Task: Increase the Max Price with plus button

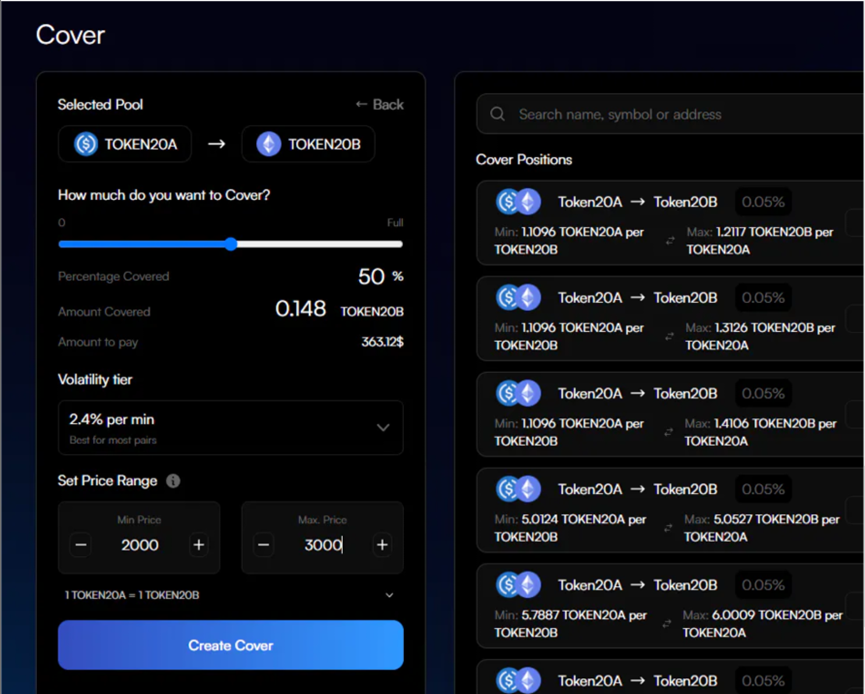Action: point(381,545)
